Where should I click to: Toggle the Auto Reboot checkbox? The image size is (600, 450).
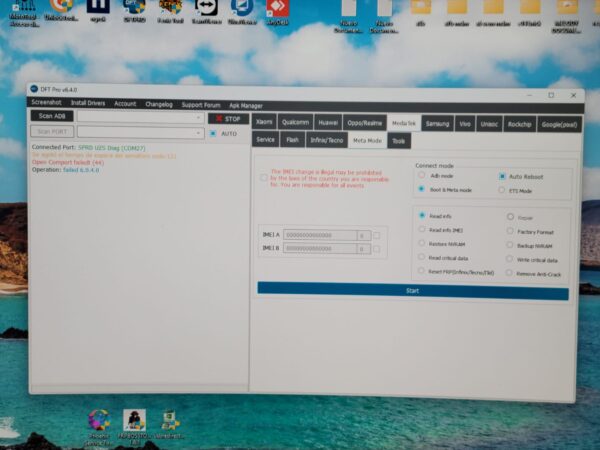click(502, 176)
